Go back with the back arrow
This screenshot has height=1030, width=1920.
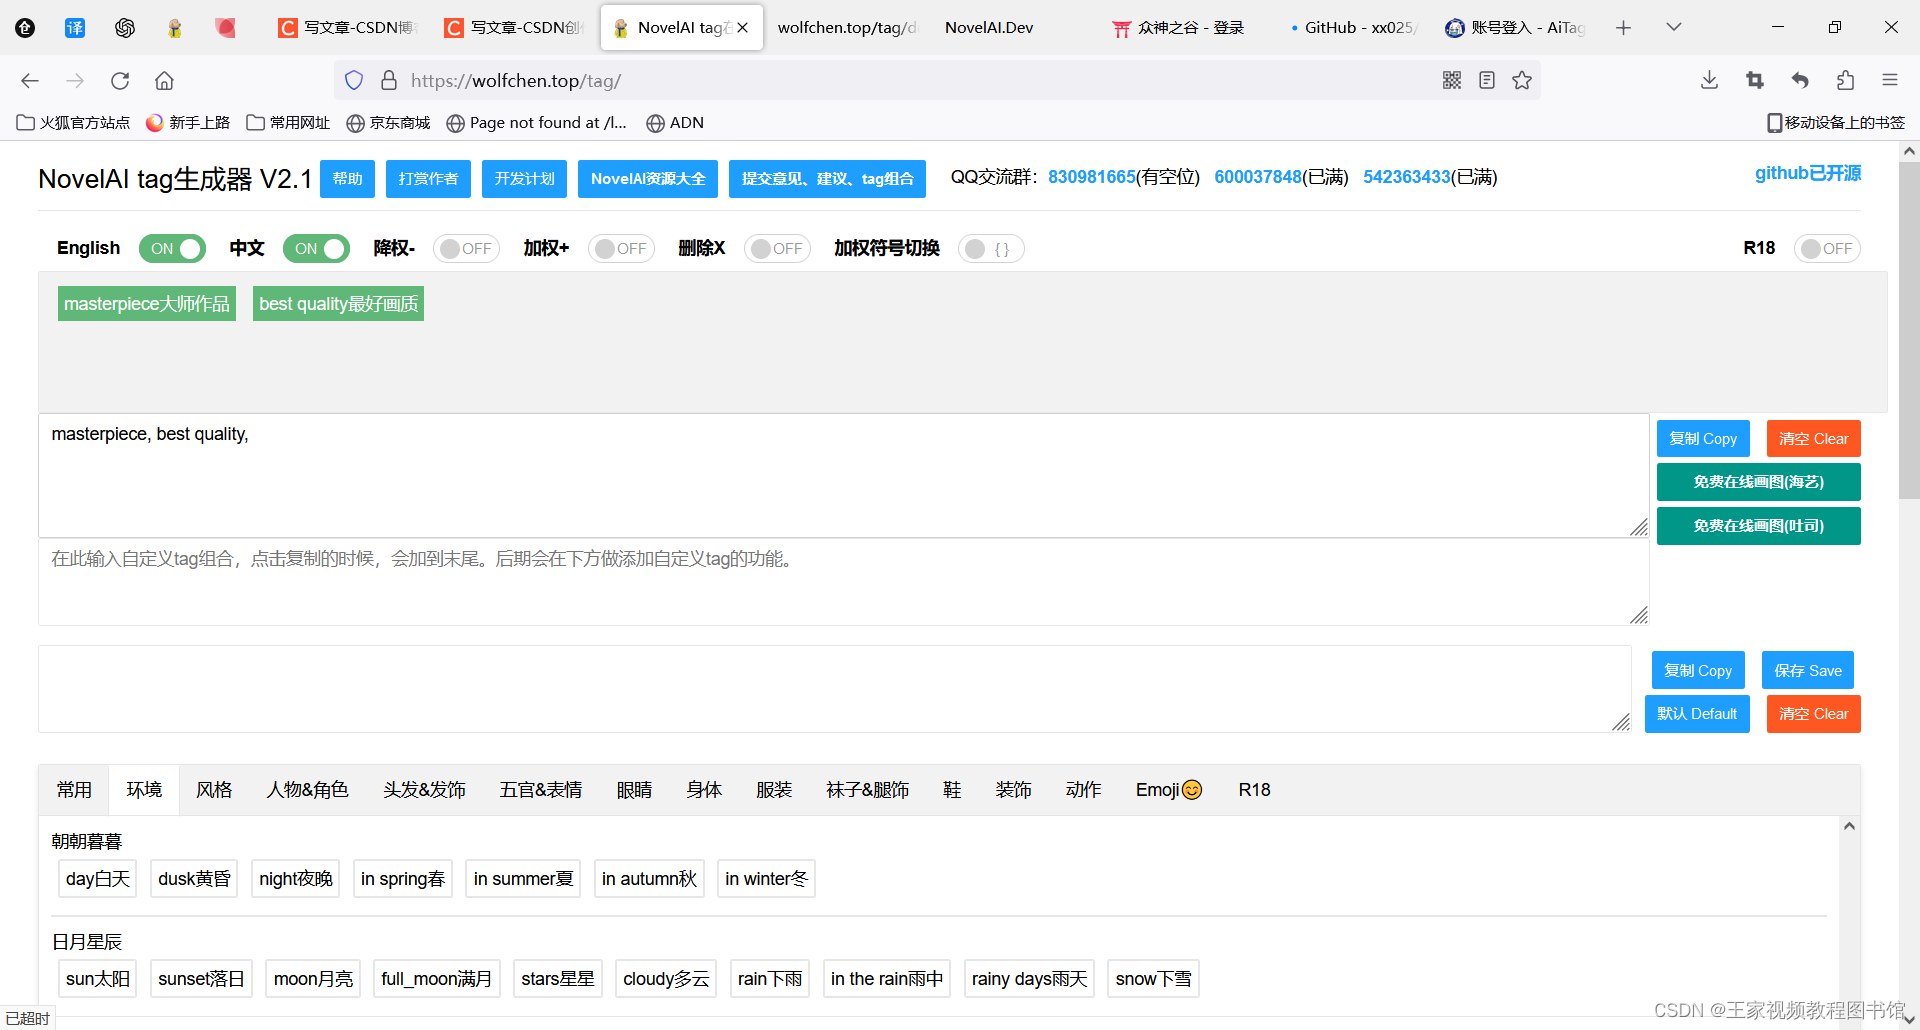29,80
